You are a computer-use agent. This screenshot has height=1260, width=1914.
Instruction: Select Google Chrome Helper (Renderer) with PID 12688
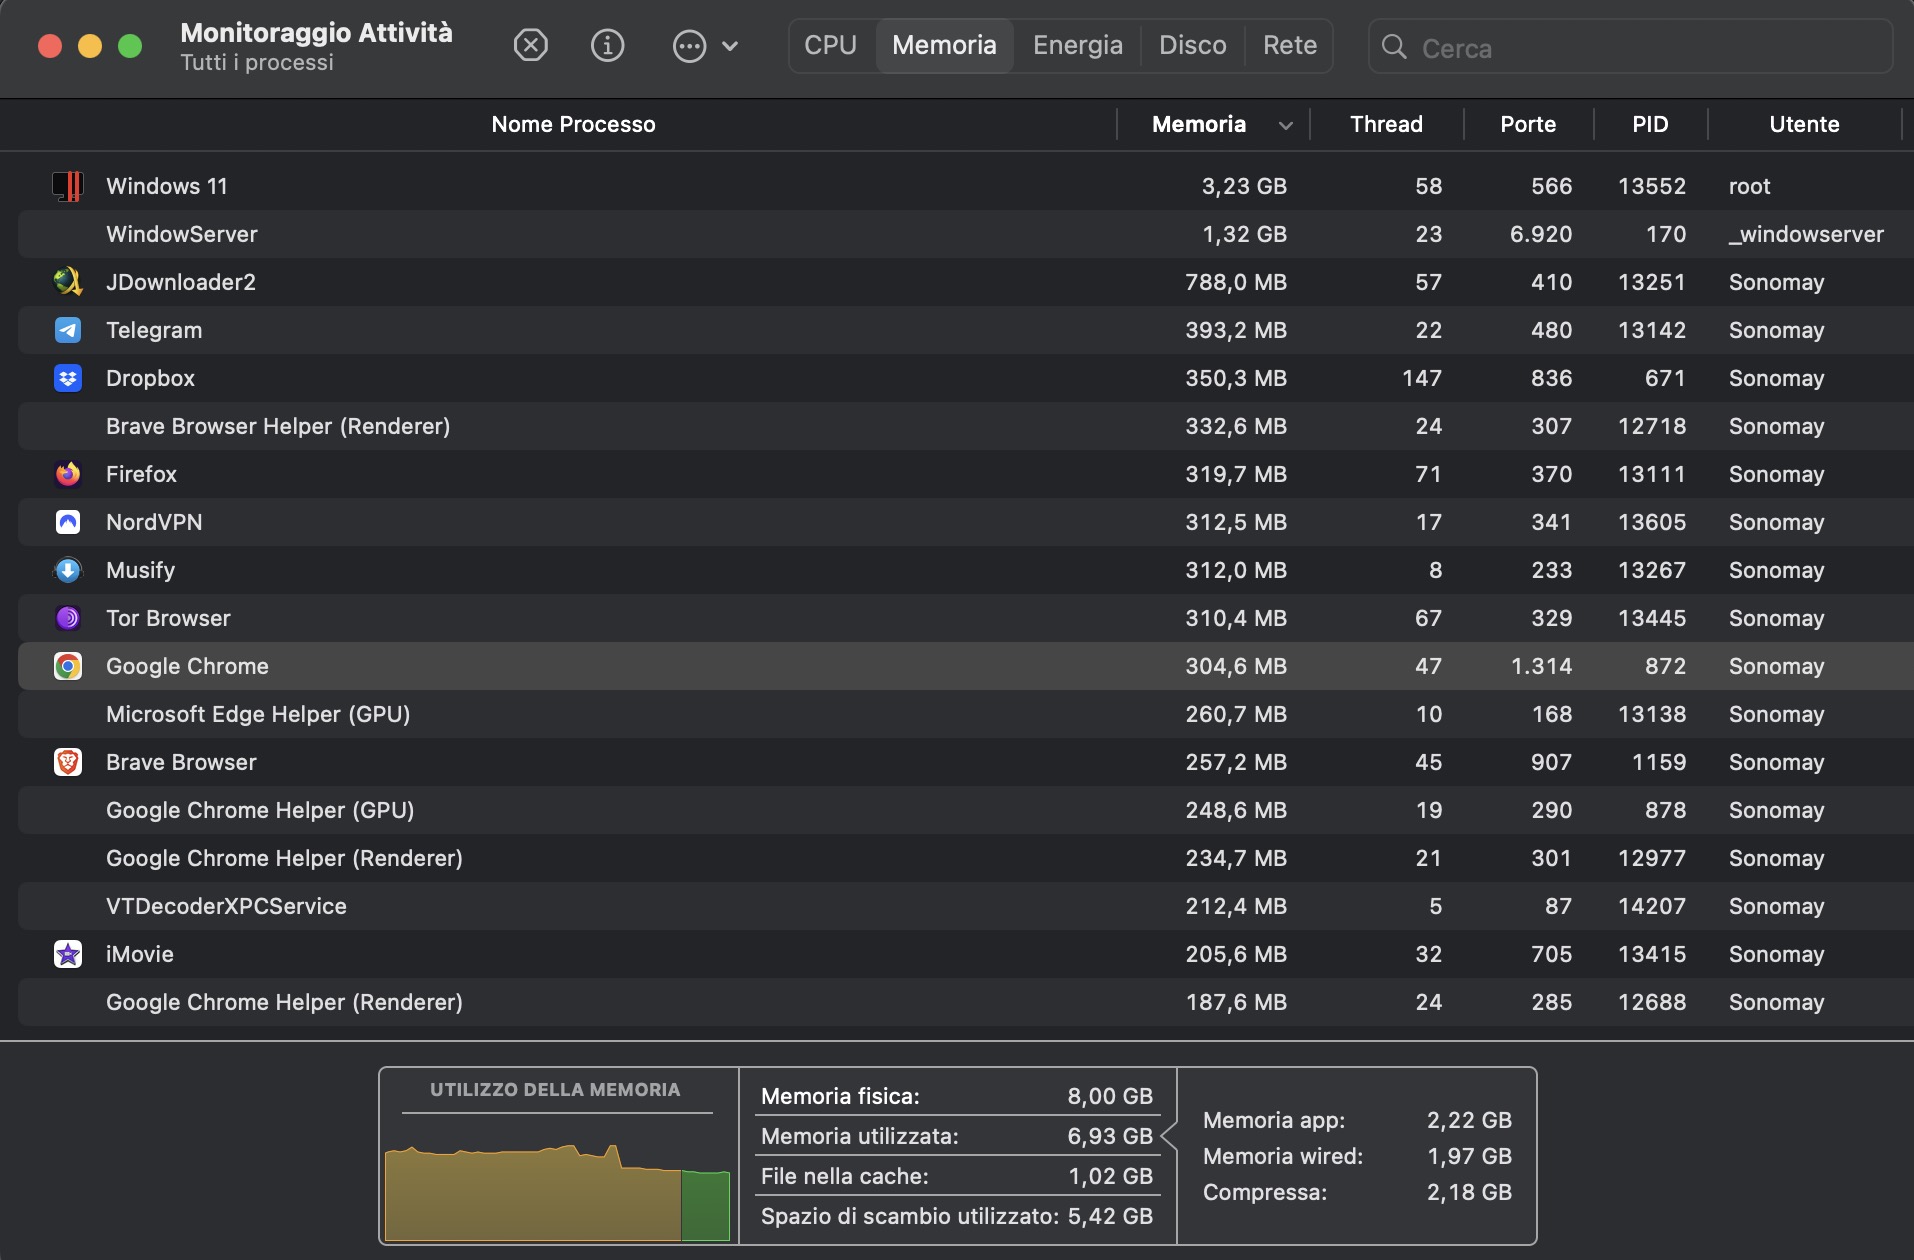pos(966,1002)
